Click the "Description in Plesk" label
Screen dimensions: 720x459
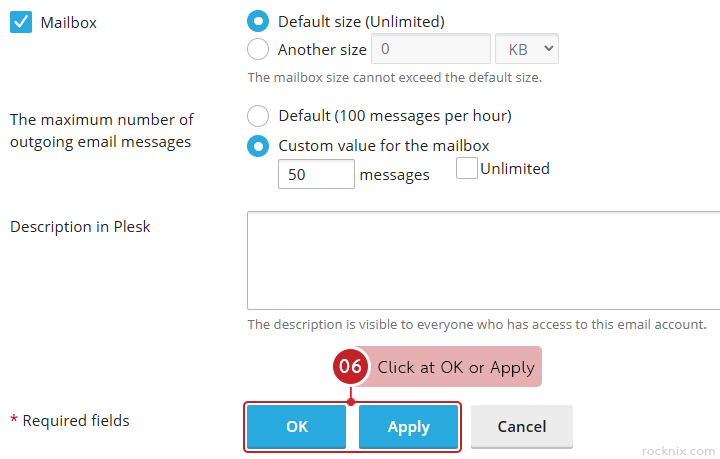click(80, 226)
